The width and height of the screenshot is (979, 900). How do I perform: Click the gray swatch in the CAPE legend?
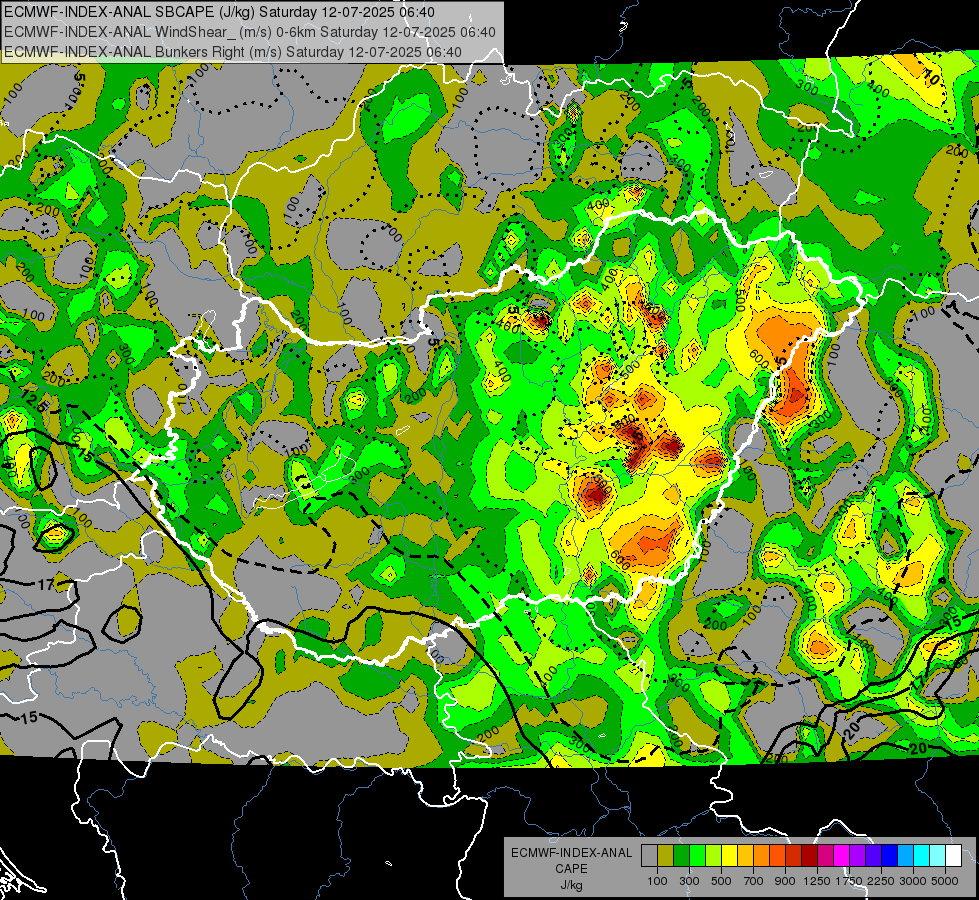(x=649, y=855)
